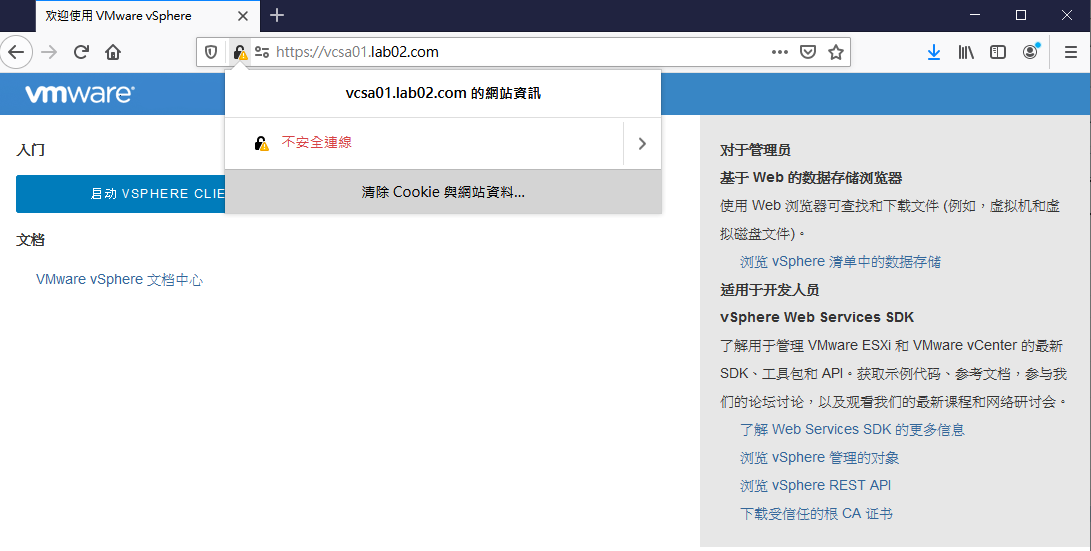
Task: Click the padlock warning icon in address bar
Action: point(239,52)
